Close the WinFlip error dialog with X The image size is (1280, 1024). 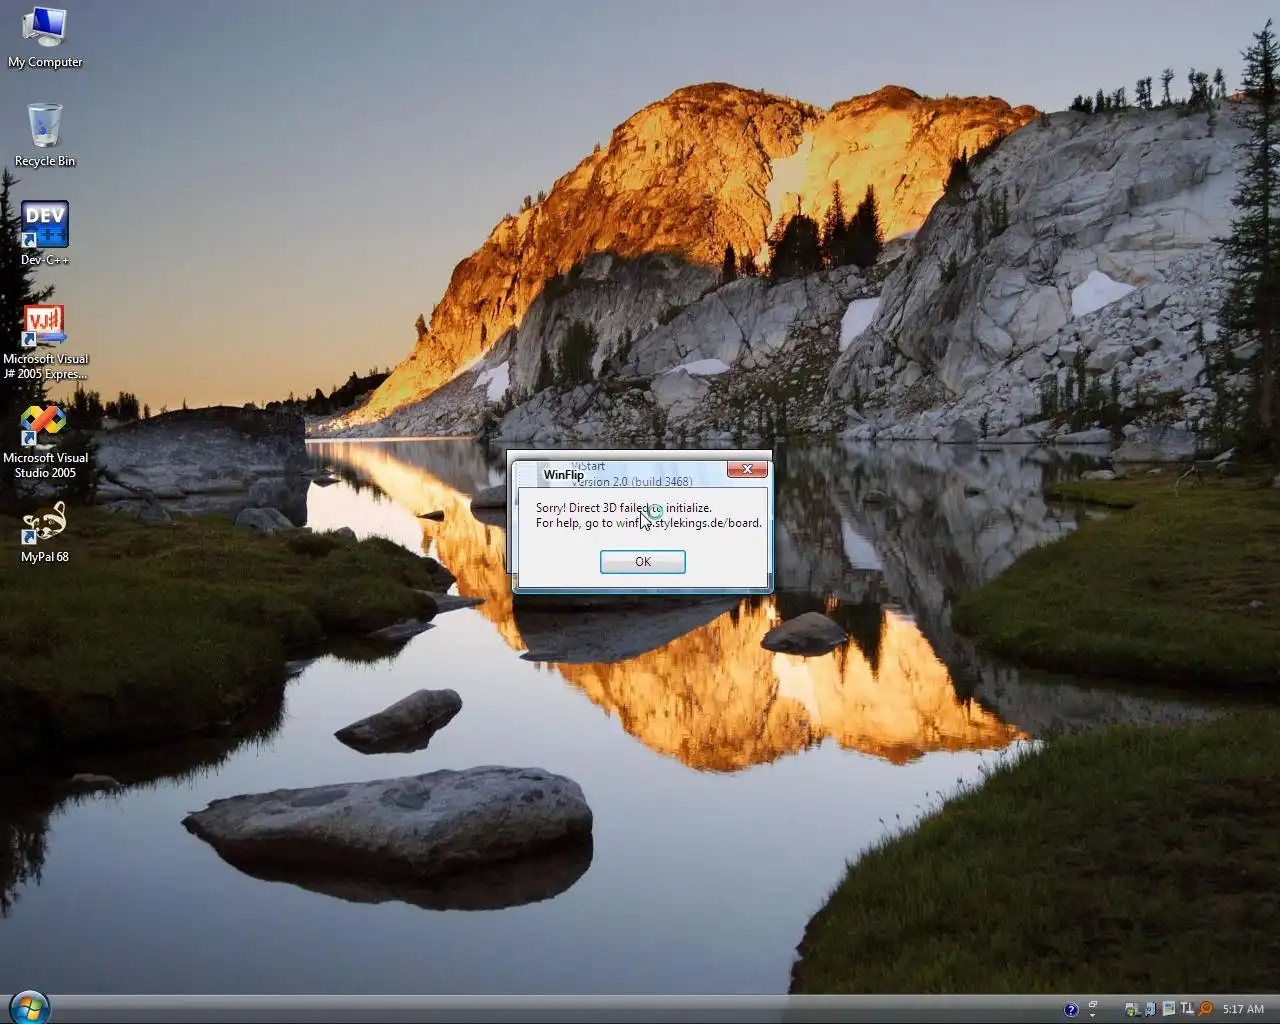[747, 469]
